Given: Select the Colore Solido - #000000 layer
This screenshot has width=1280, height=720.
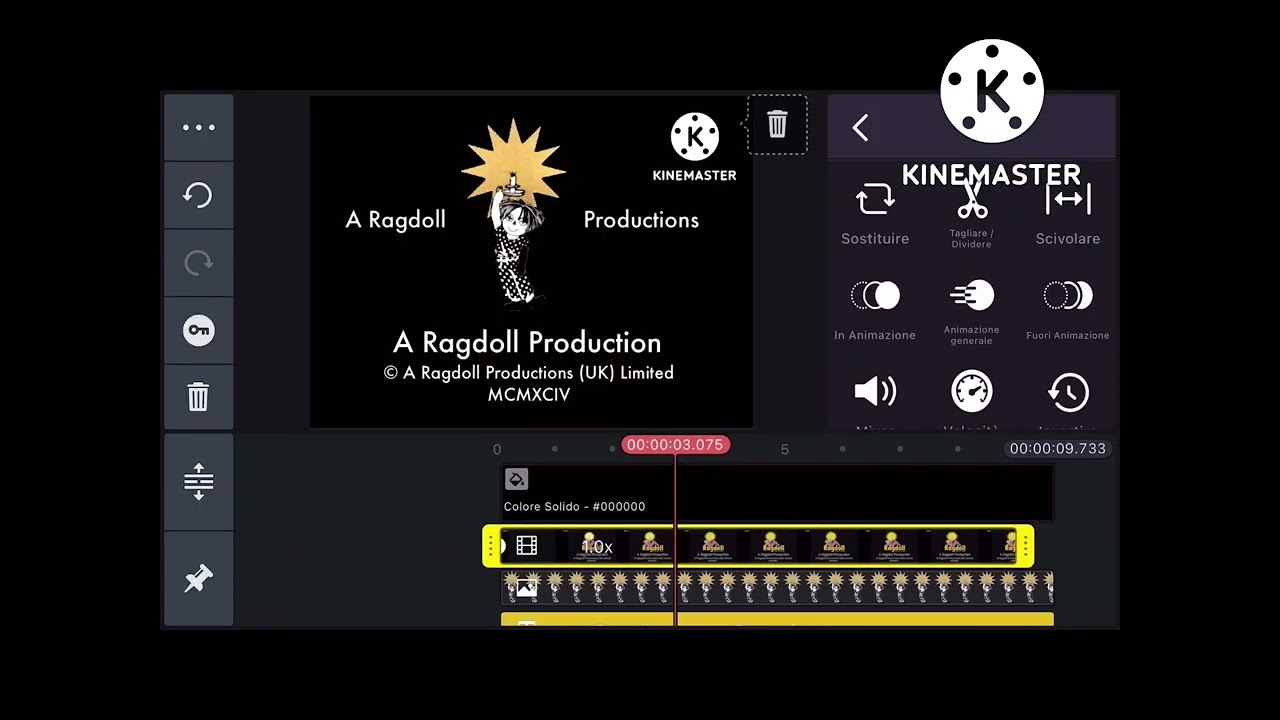Looking at the screenshot, I should 777,492.
